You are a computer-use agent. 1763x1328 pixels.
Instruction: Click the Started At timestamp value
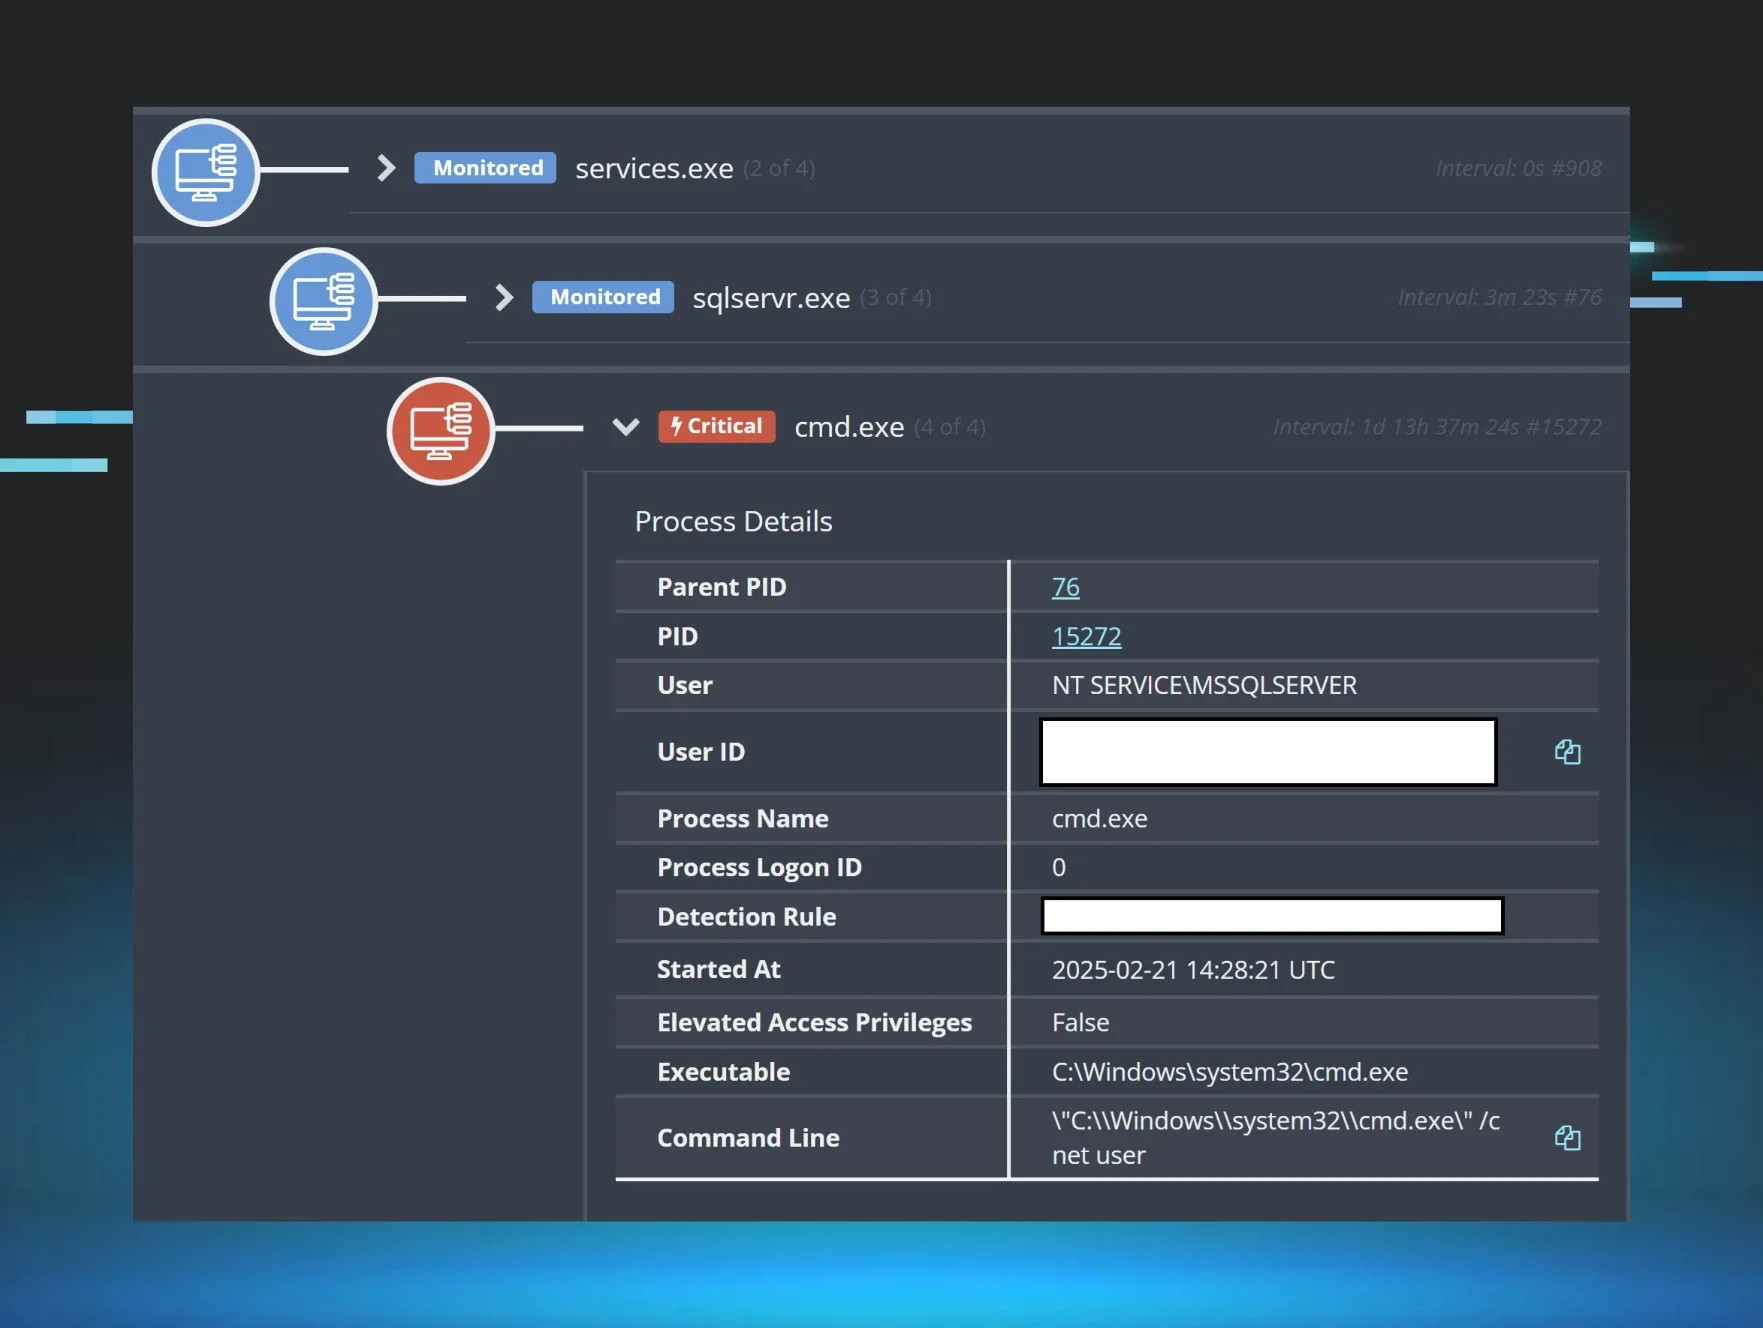point(1193,970)
